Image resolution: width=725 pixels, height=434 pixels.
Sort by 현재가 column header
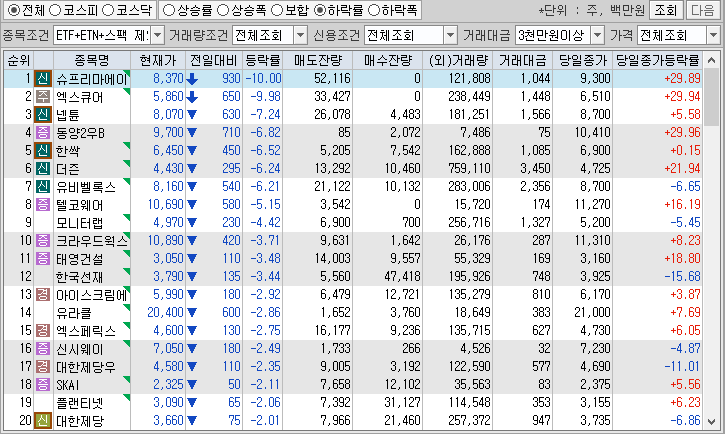[x=158, y=61]
